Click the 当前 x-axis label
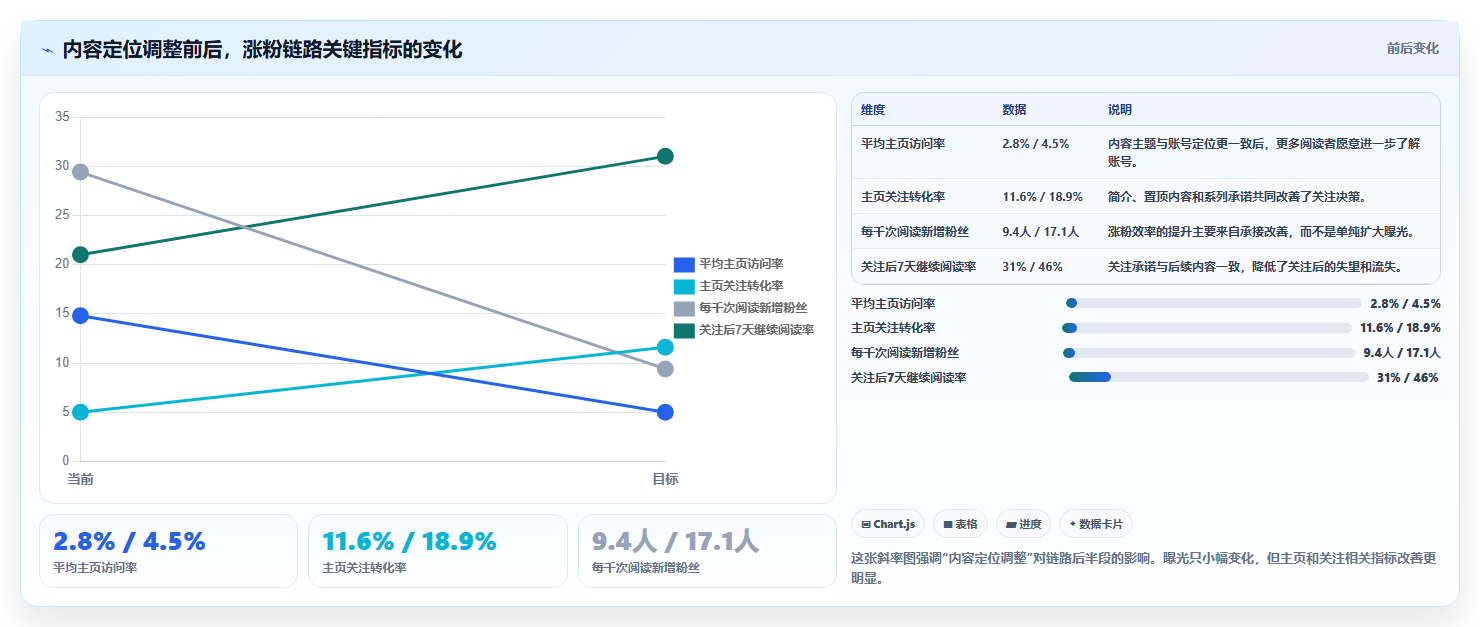 (x=80, y=479)
